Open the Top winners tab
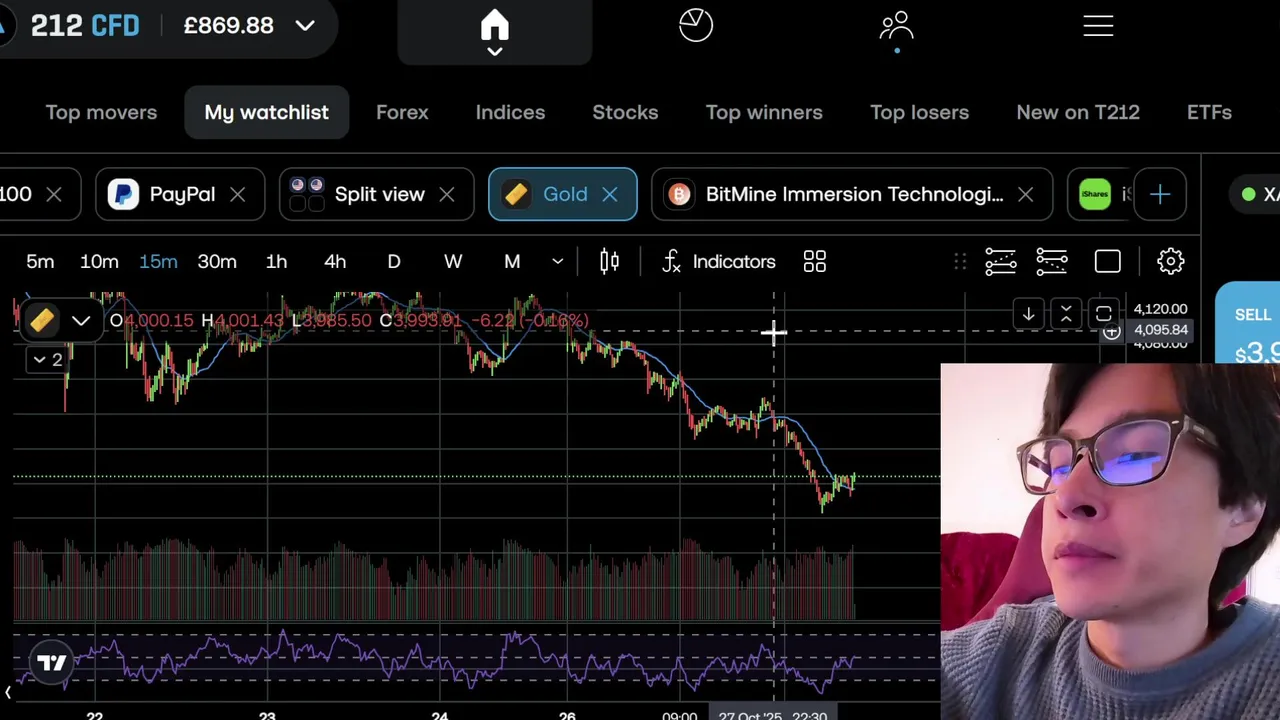This screenshot has width=1280, height=720. tap(764, 112)
